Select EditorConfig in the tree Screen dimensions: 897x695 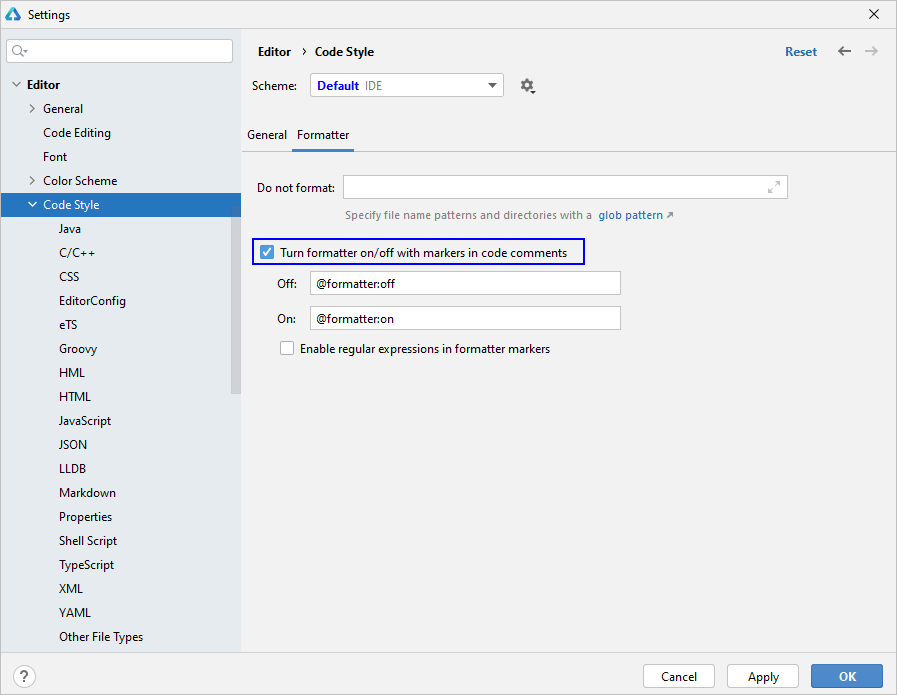tap(92, 301)
